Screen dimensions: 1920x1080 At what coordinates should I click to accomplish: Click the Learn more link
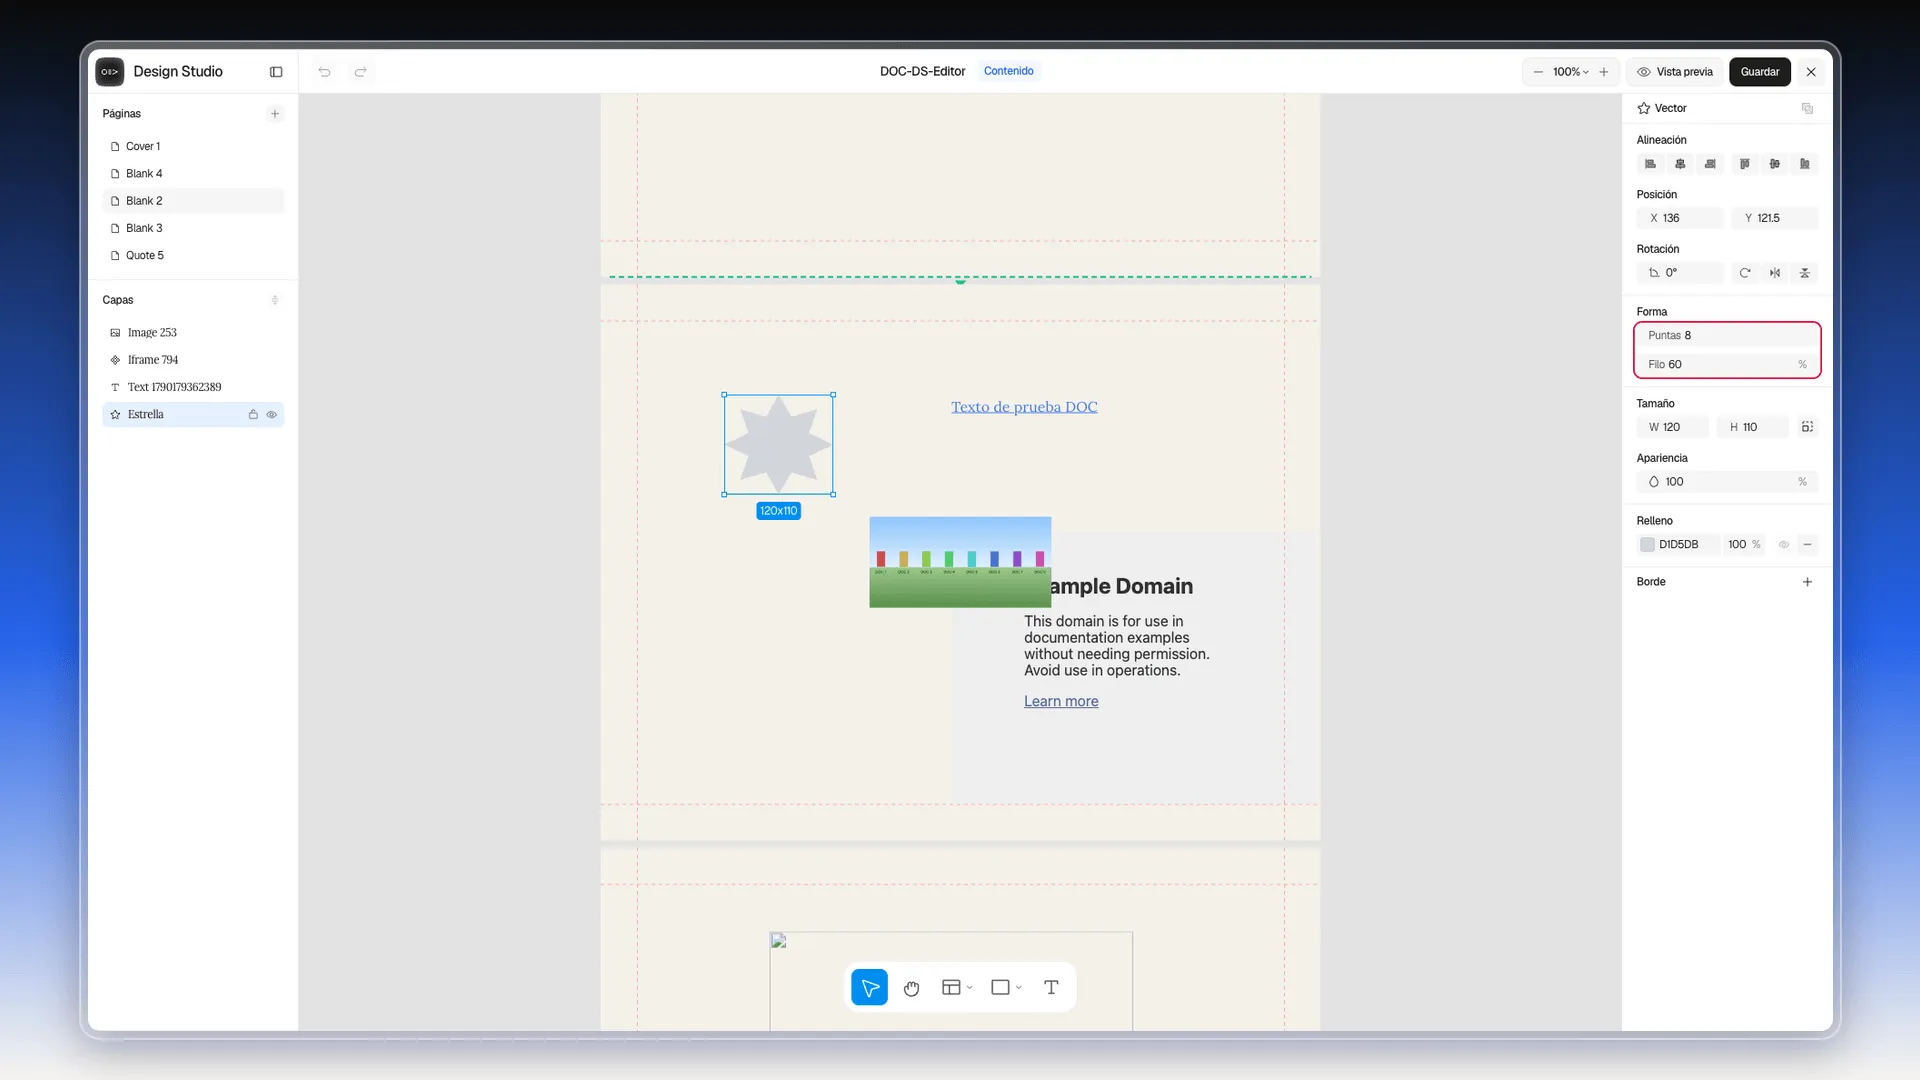1060,702
